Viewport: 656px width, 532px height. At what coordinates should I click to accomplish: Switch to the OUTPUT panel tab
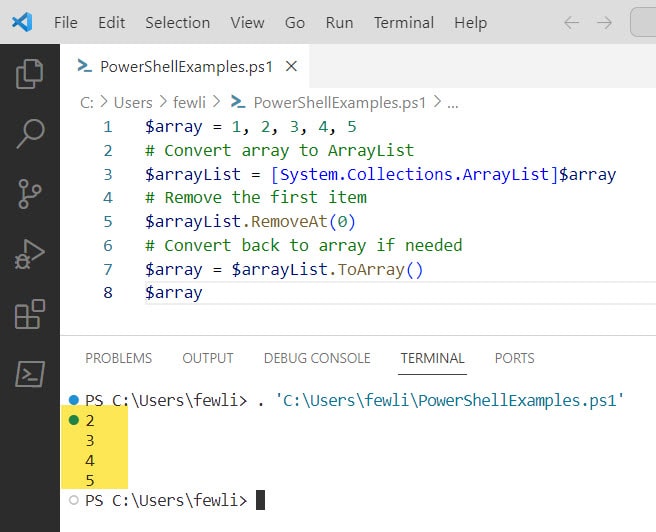tap(208, 358)
